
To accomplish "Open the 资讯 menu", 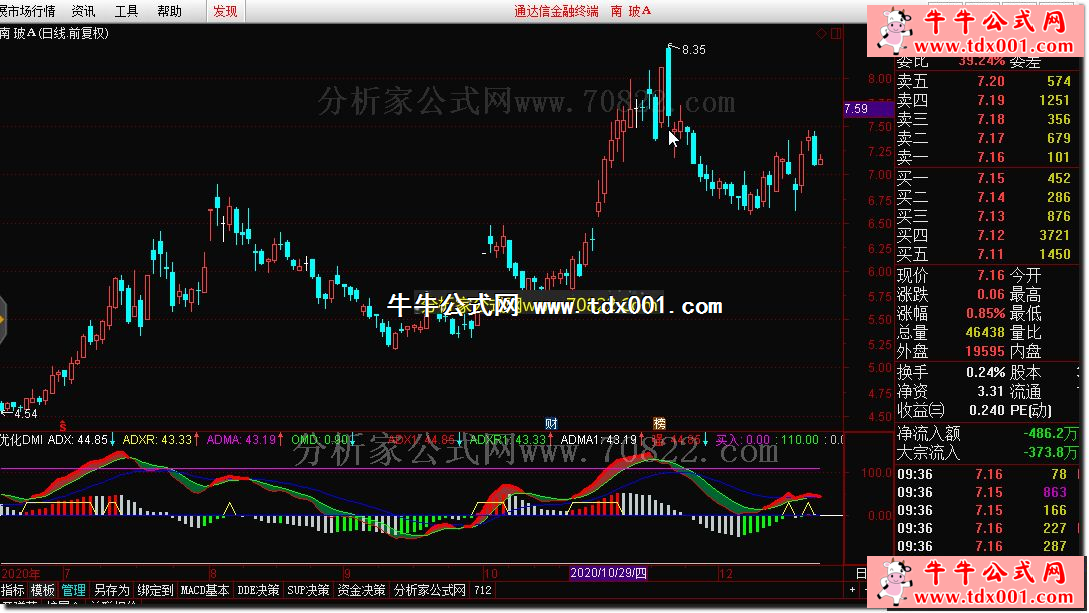I will click(83, 11).
